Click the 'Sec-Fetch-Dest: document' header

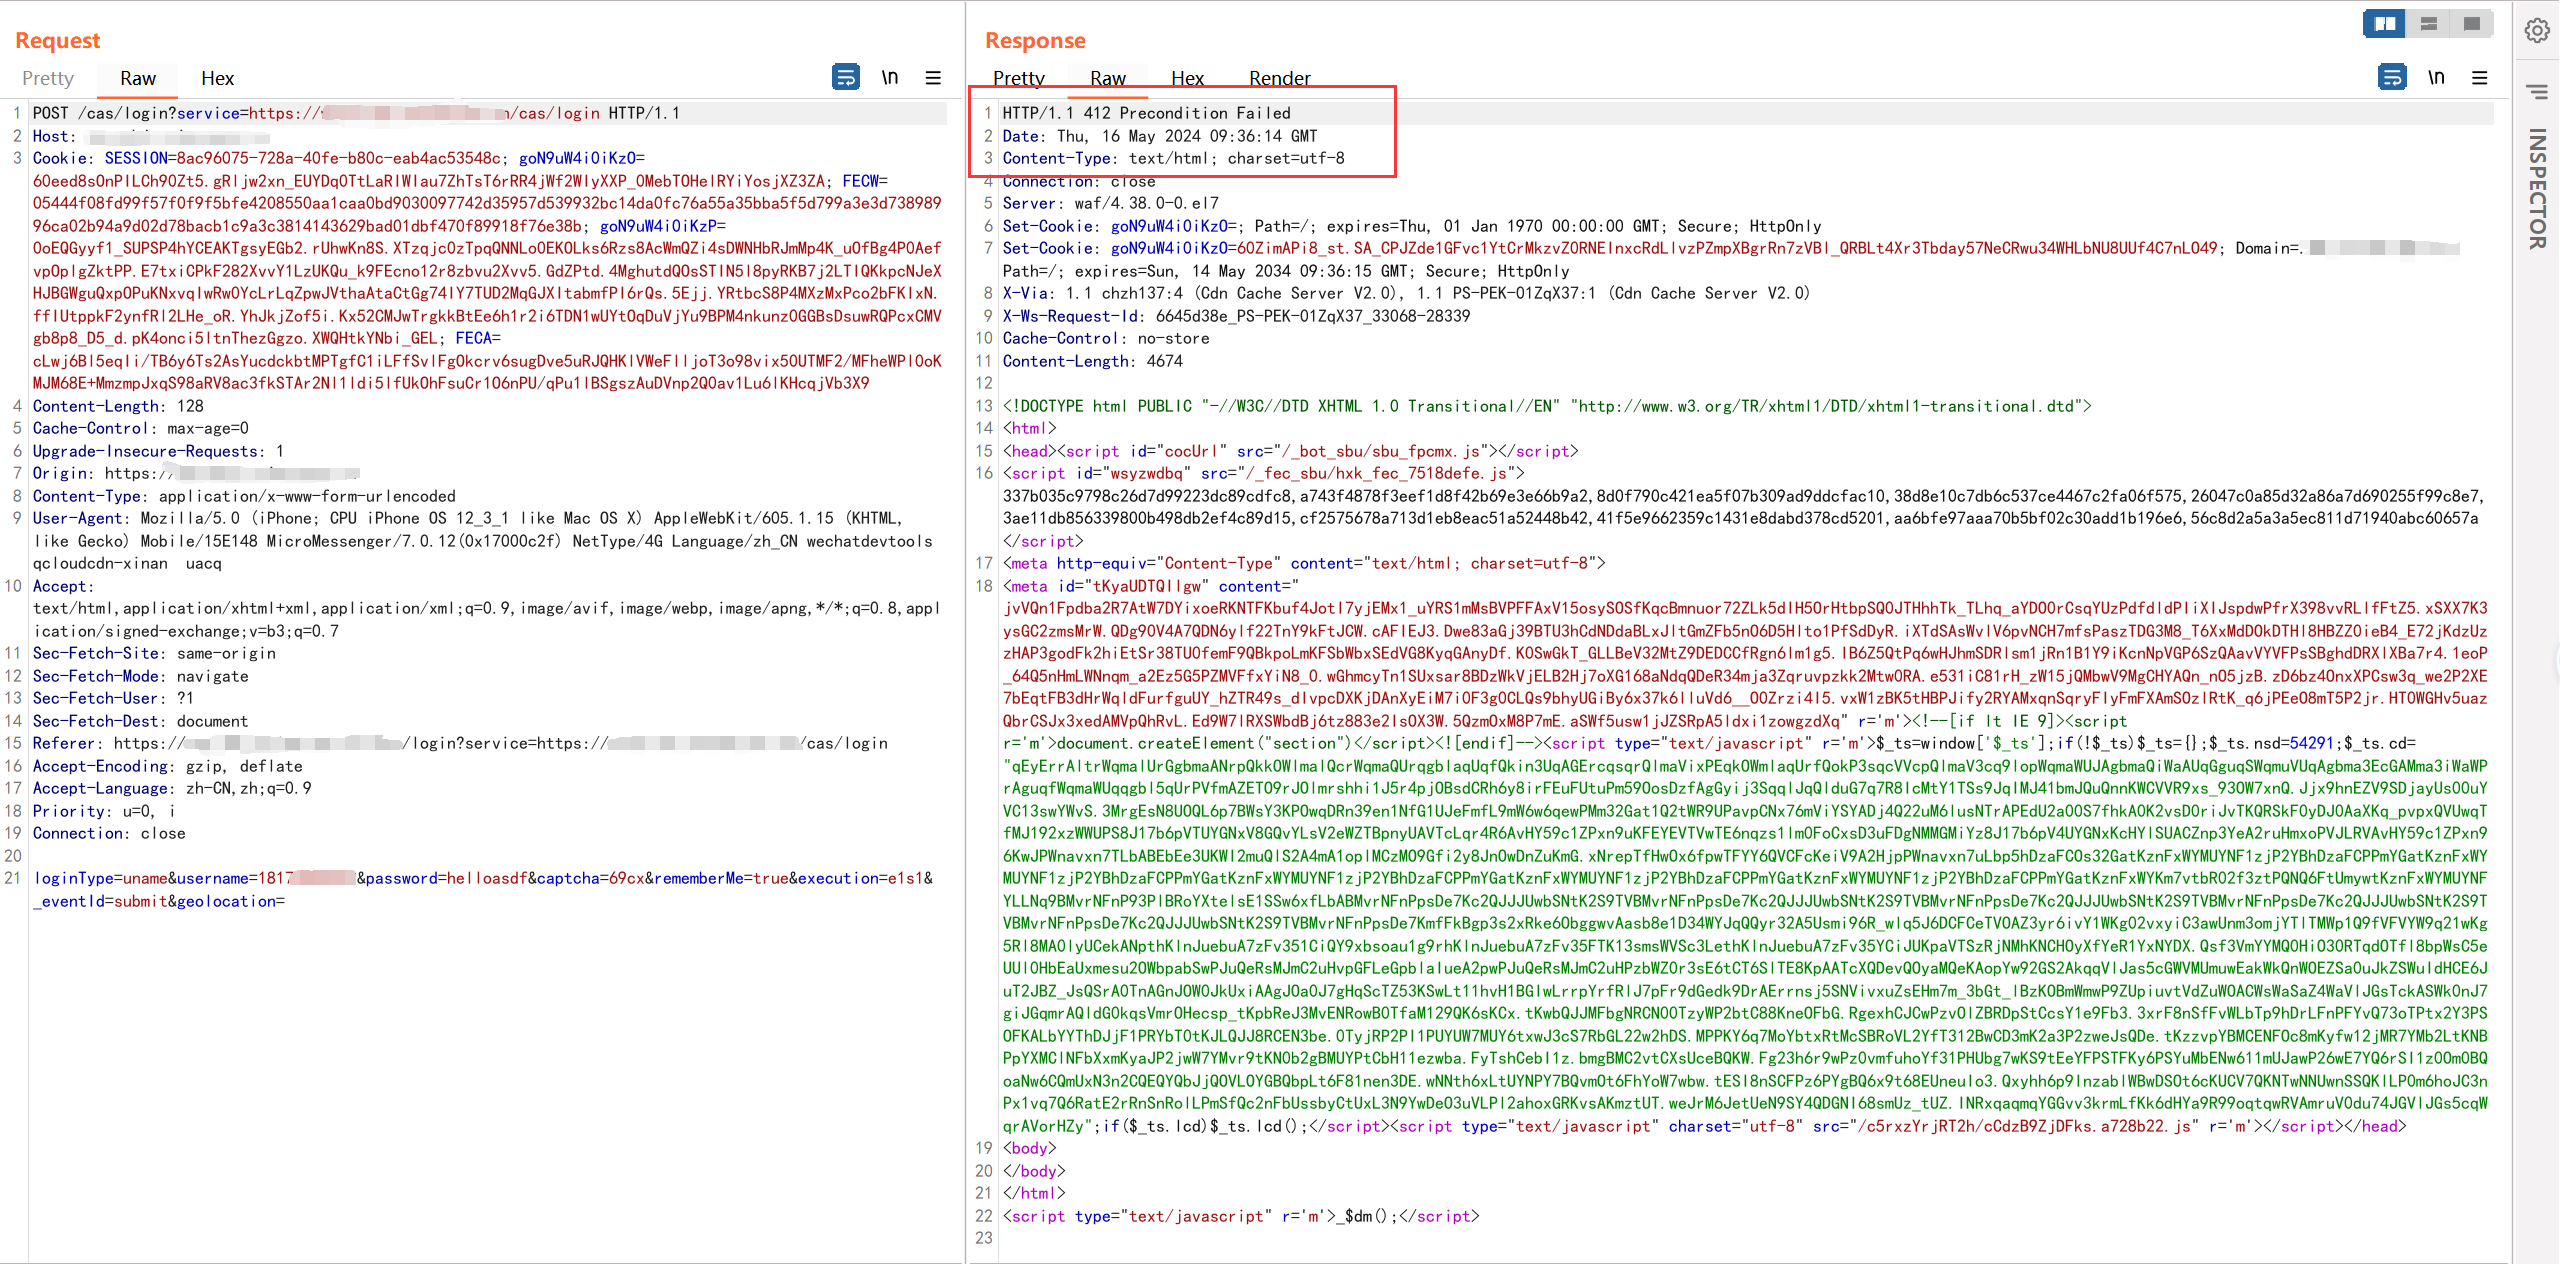click(x=140, y=721)
